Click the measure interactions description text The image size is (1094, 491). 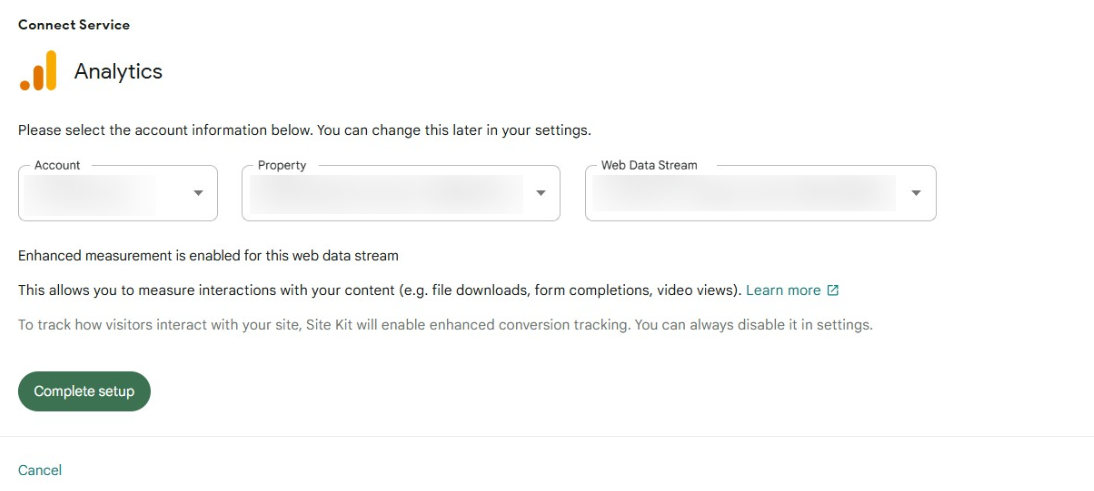380,290
